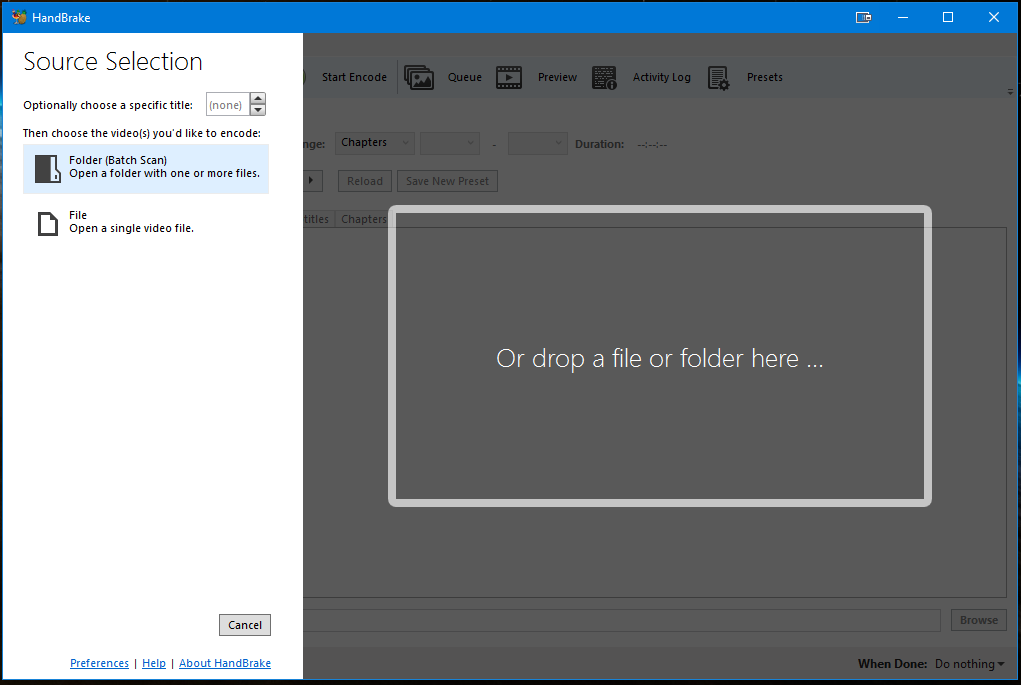Click the single File document icon

tap(48, 223)
